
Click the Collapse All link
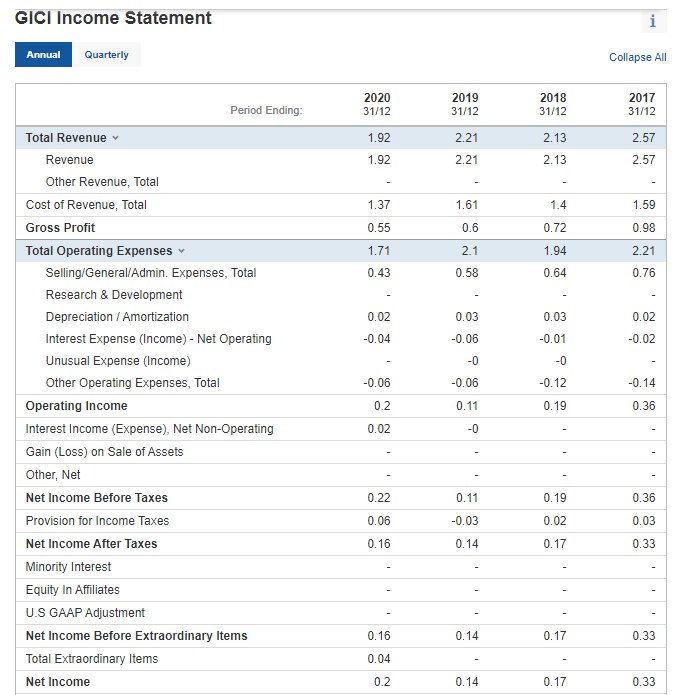click(x=637, y=57)
